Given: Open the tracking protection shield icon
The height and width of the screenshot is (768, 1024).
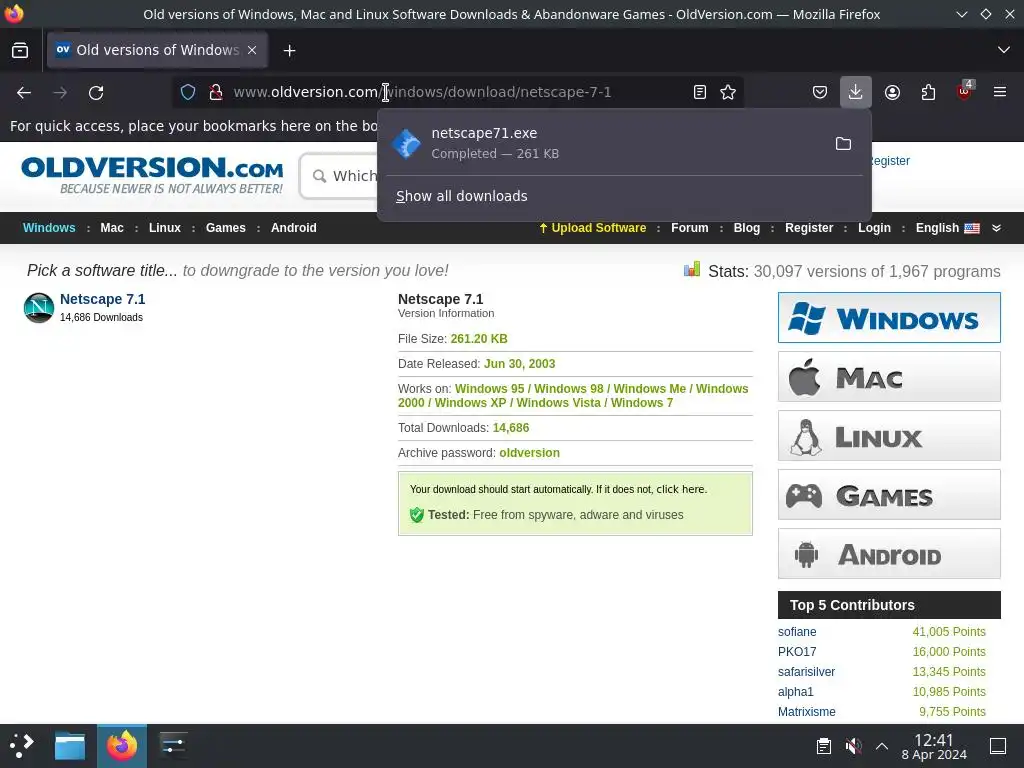Looking at the screenshot, I should pyautogui.click(x=188, y=92).
